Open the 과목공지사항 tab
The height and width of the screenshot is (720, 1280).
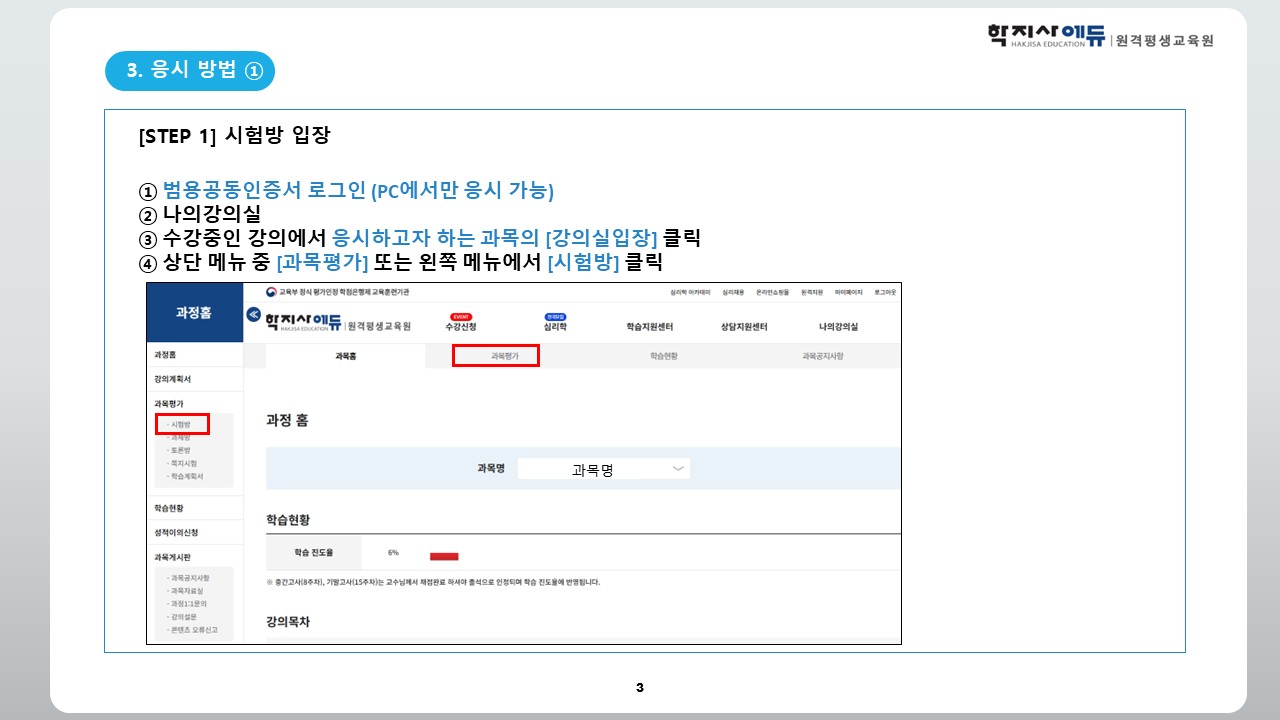[822, 356]
